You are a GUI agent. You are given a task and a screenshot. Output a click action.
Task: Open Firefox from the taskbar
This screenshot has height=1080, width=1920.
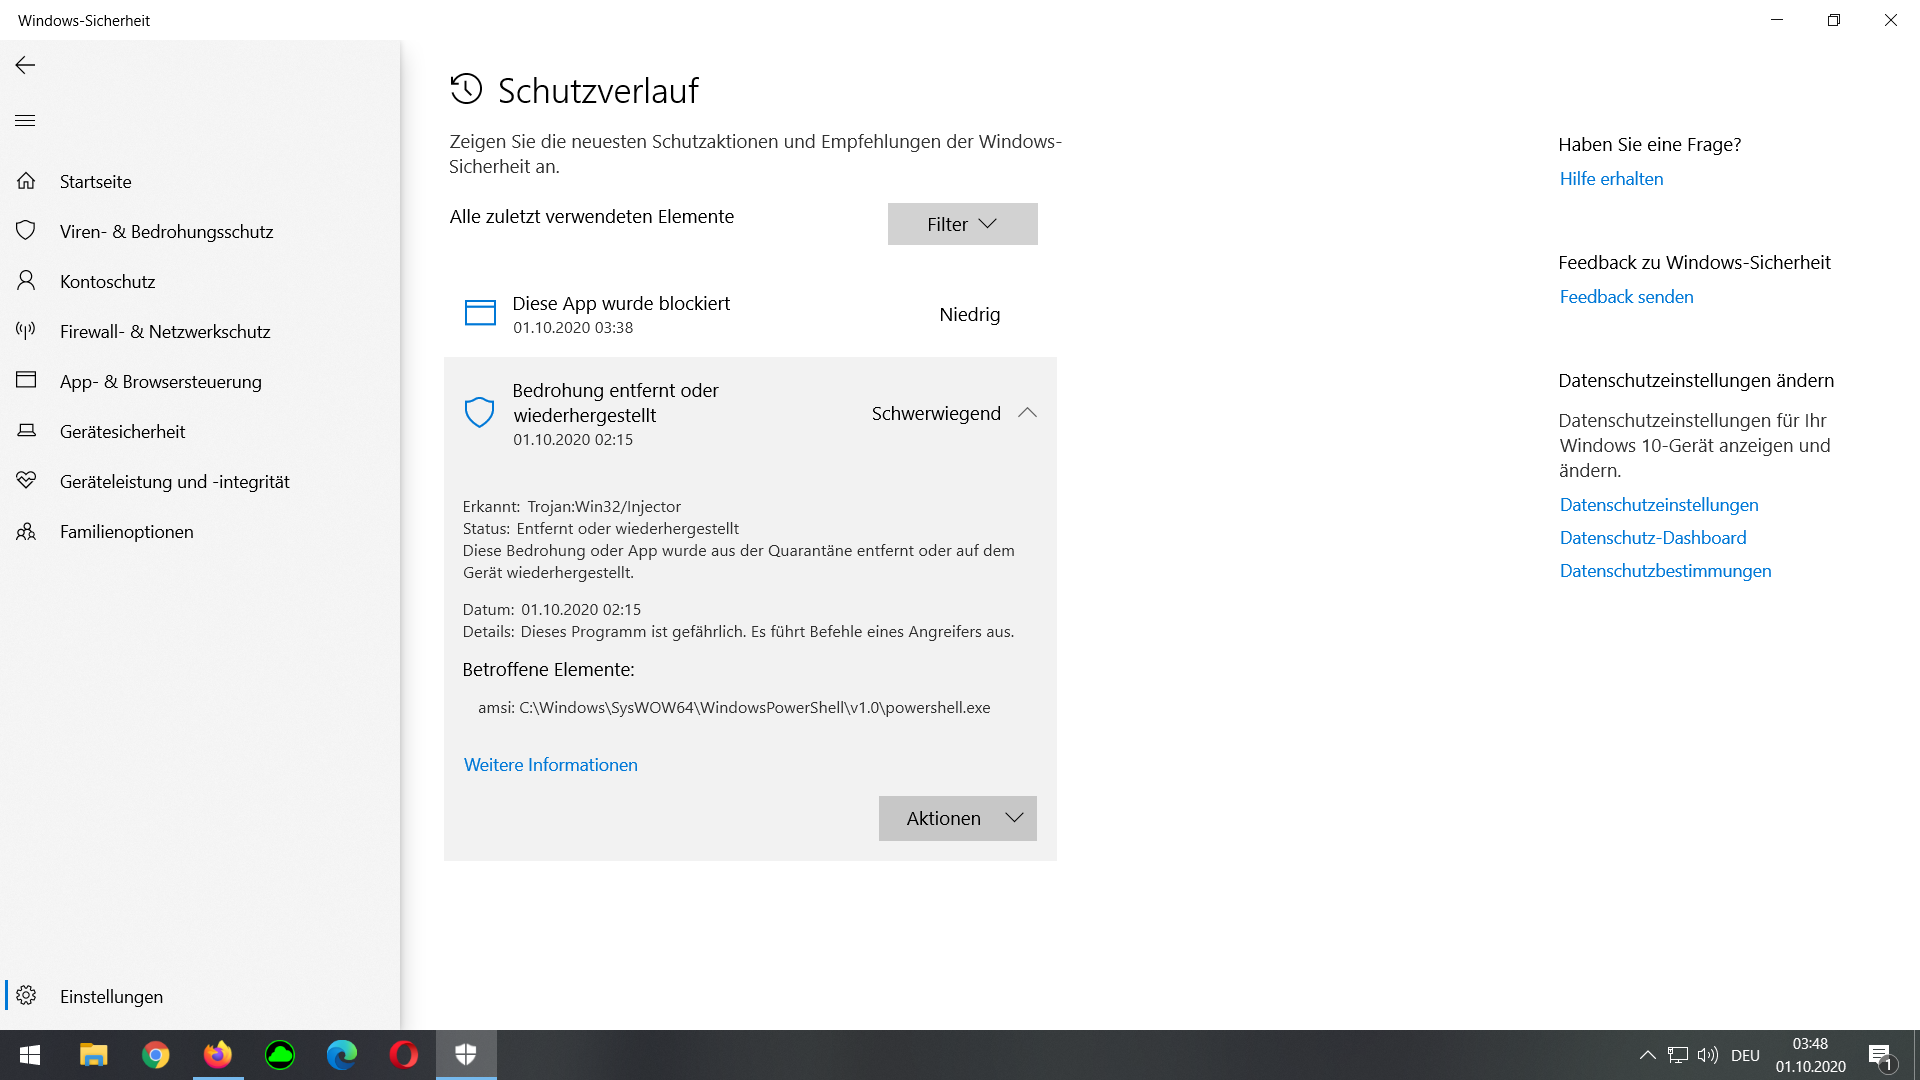point(218,1055)
